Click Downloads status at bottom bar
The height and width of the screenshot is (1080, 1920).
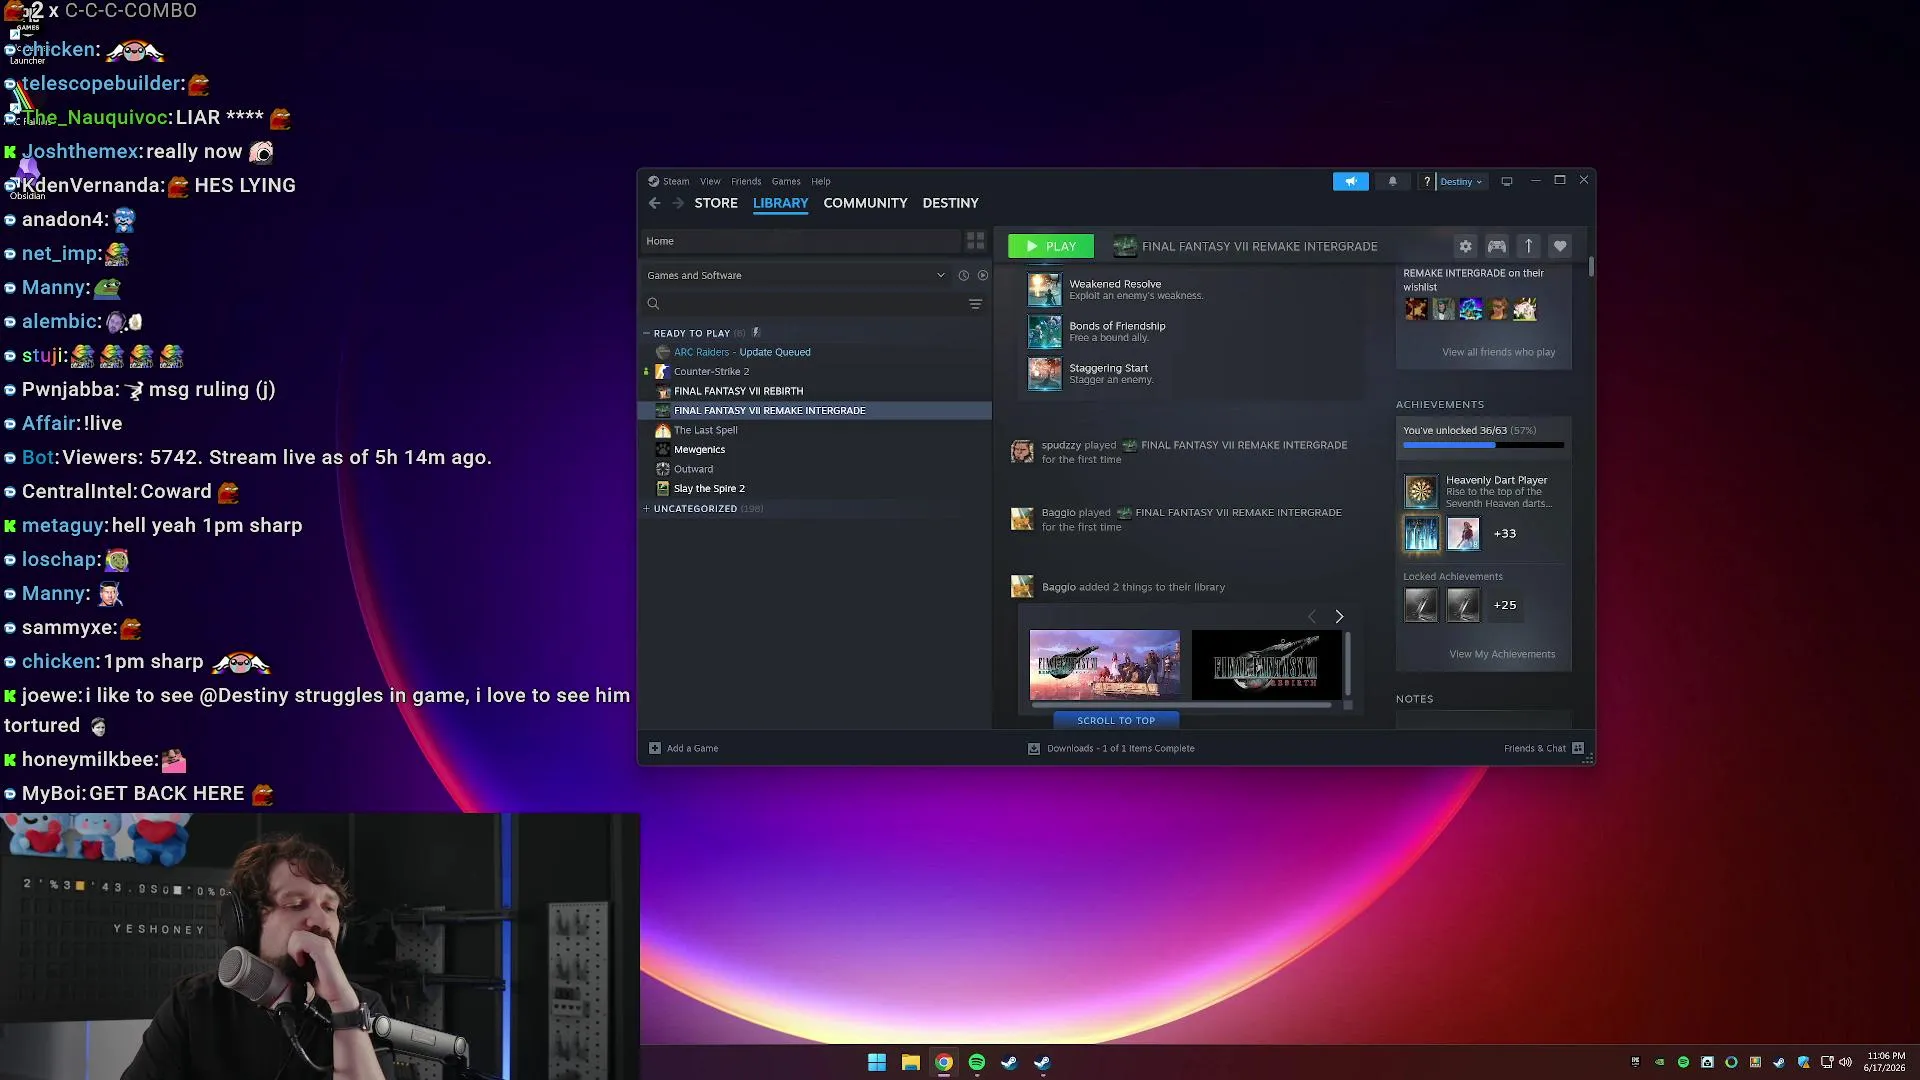[x=1120, y=748]
